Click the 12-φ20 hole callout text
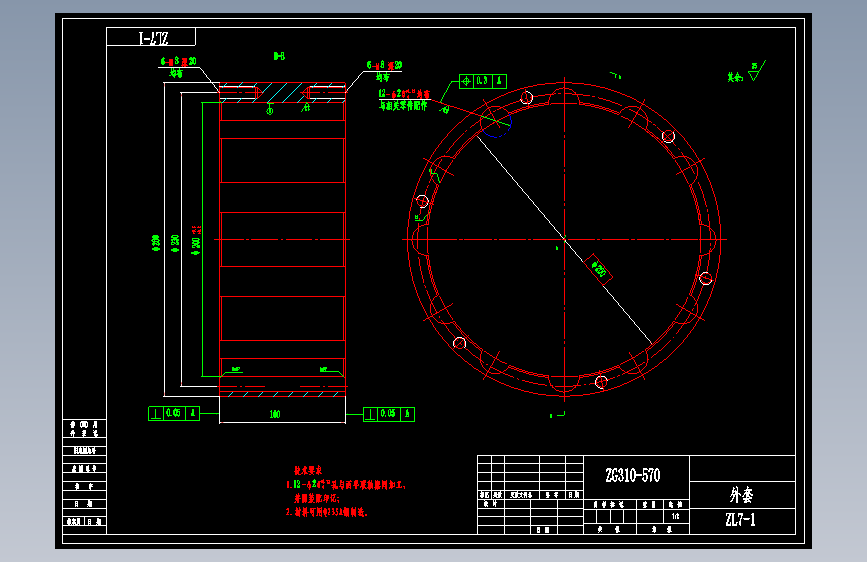867x562 pixels. coord(404,94)
